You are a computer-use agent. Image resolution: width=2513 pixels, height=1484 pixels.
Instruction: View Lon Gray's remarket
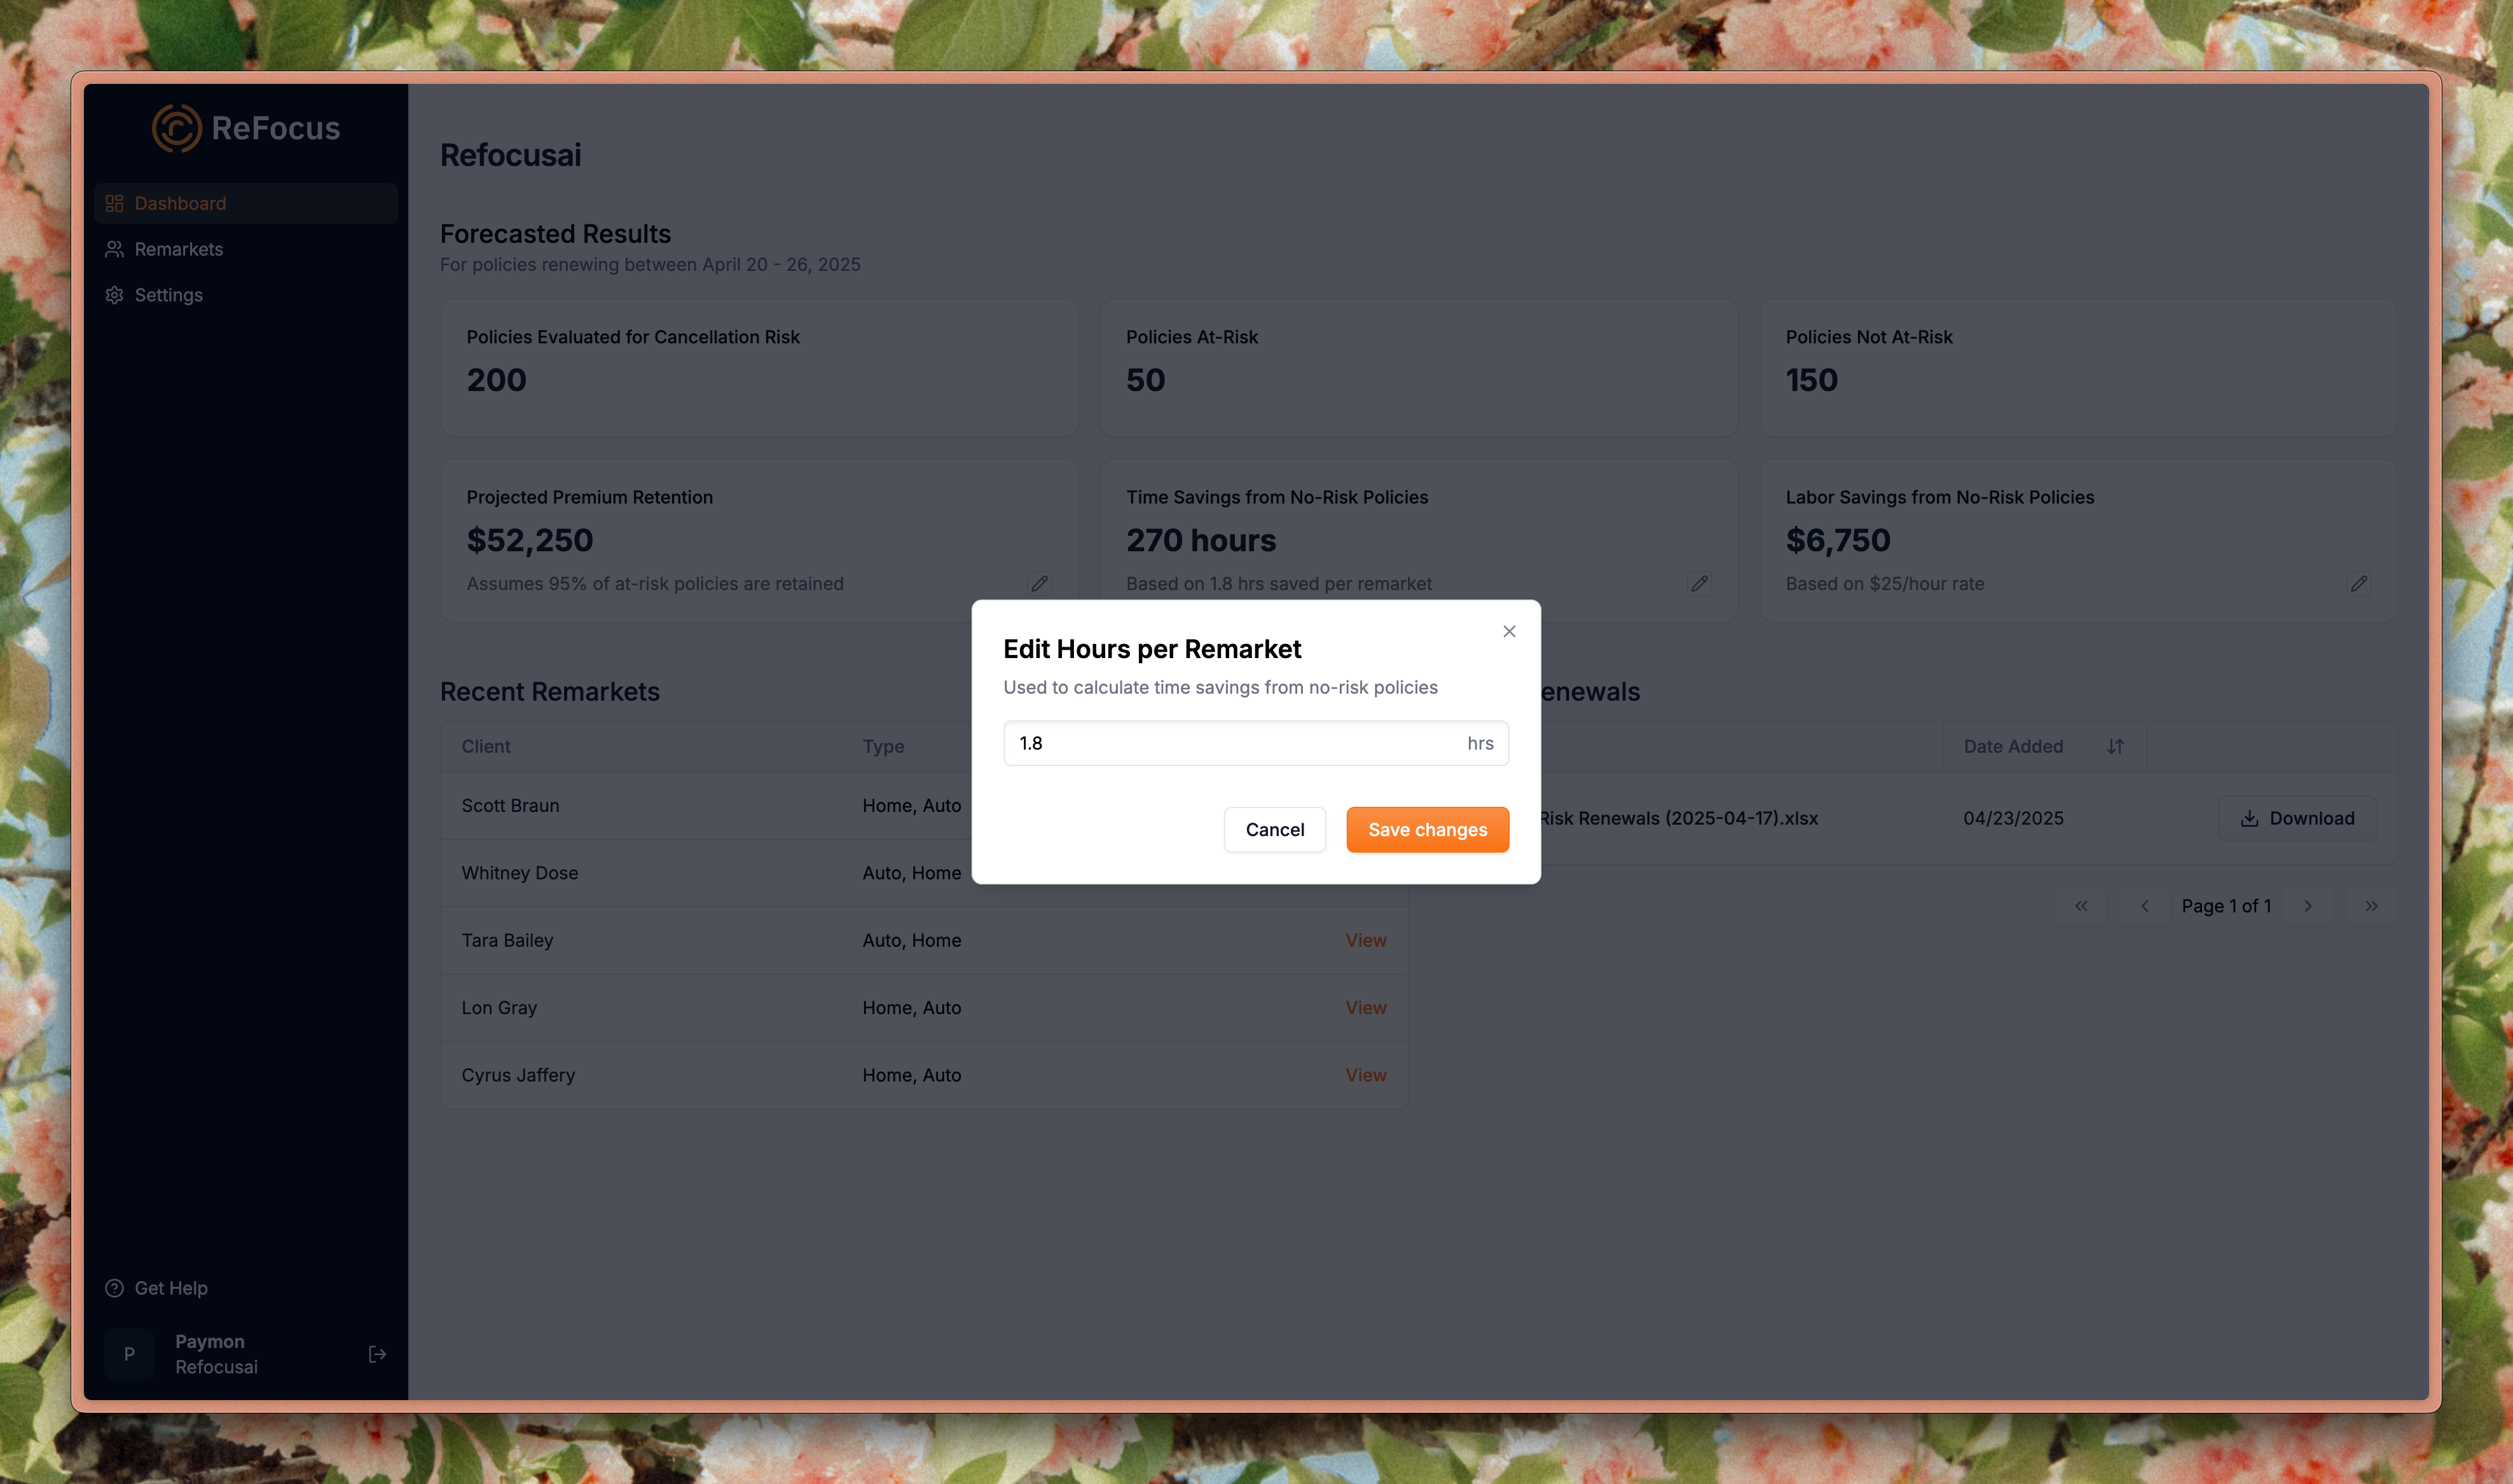(1366, 1008)
